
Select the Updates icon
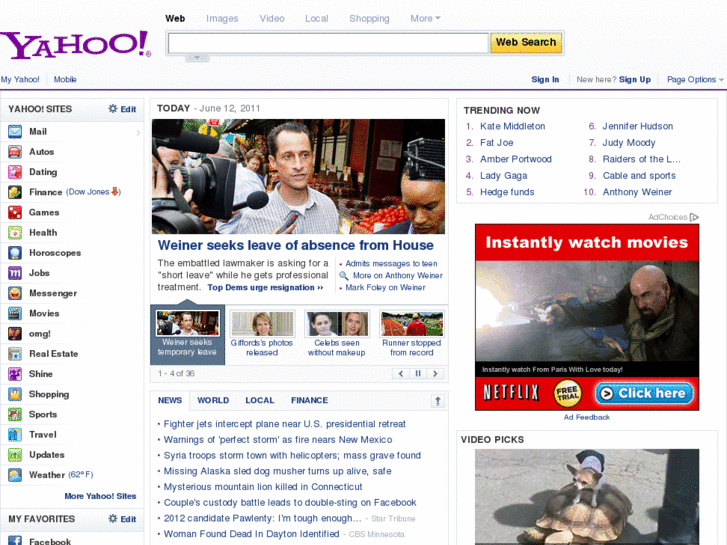click(x=15, y=455)
